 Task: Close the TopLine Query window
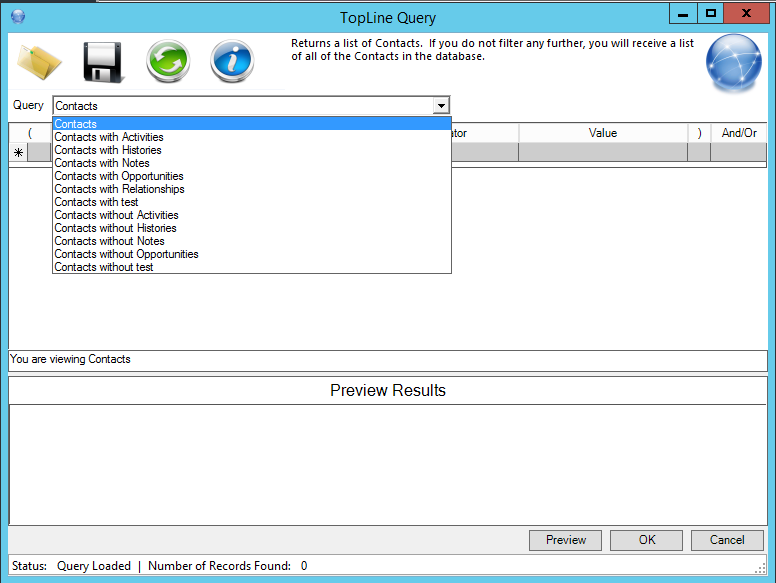point(746,13)
